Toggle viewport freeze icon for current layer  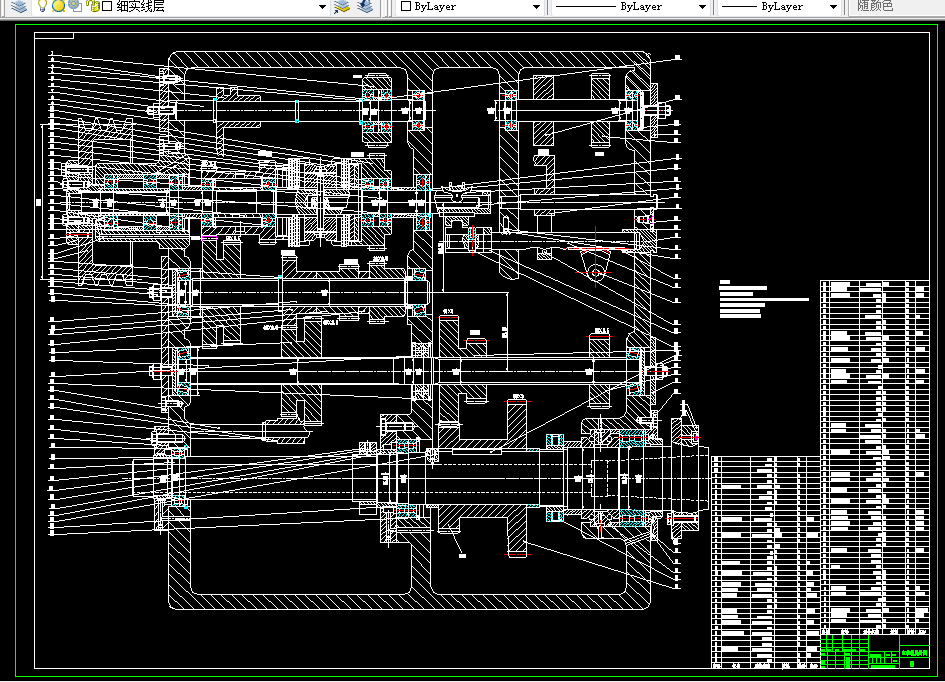point(75,6)
